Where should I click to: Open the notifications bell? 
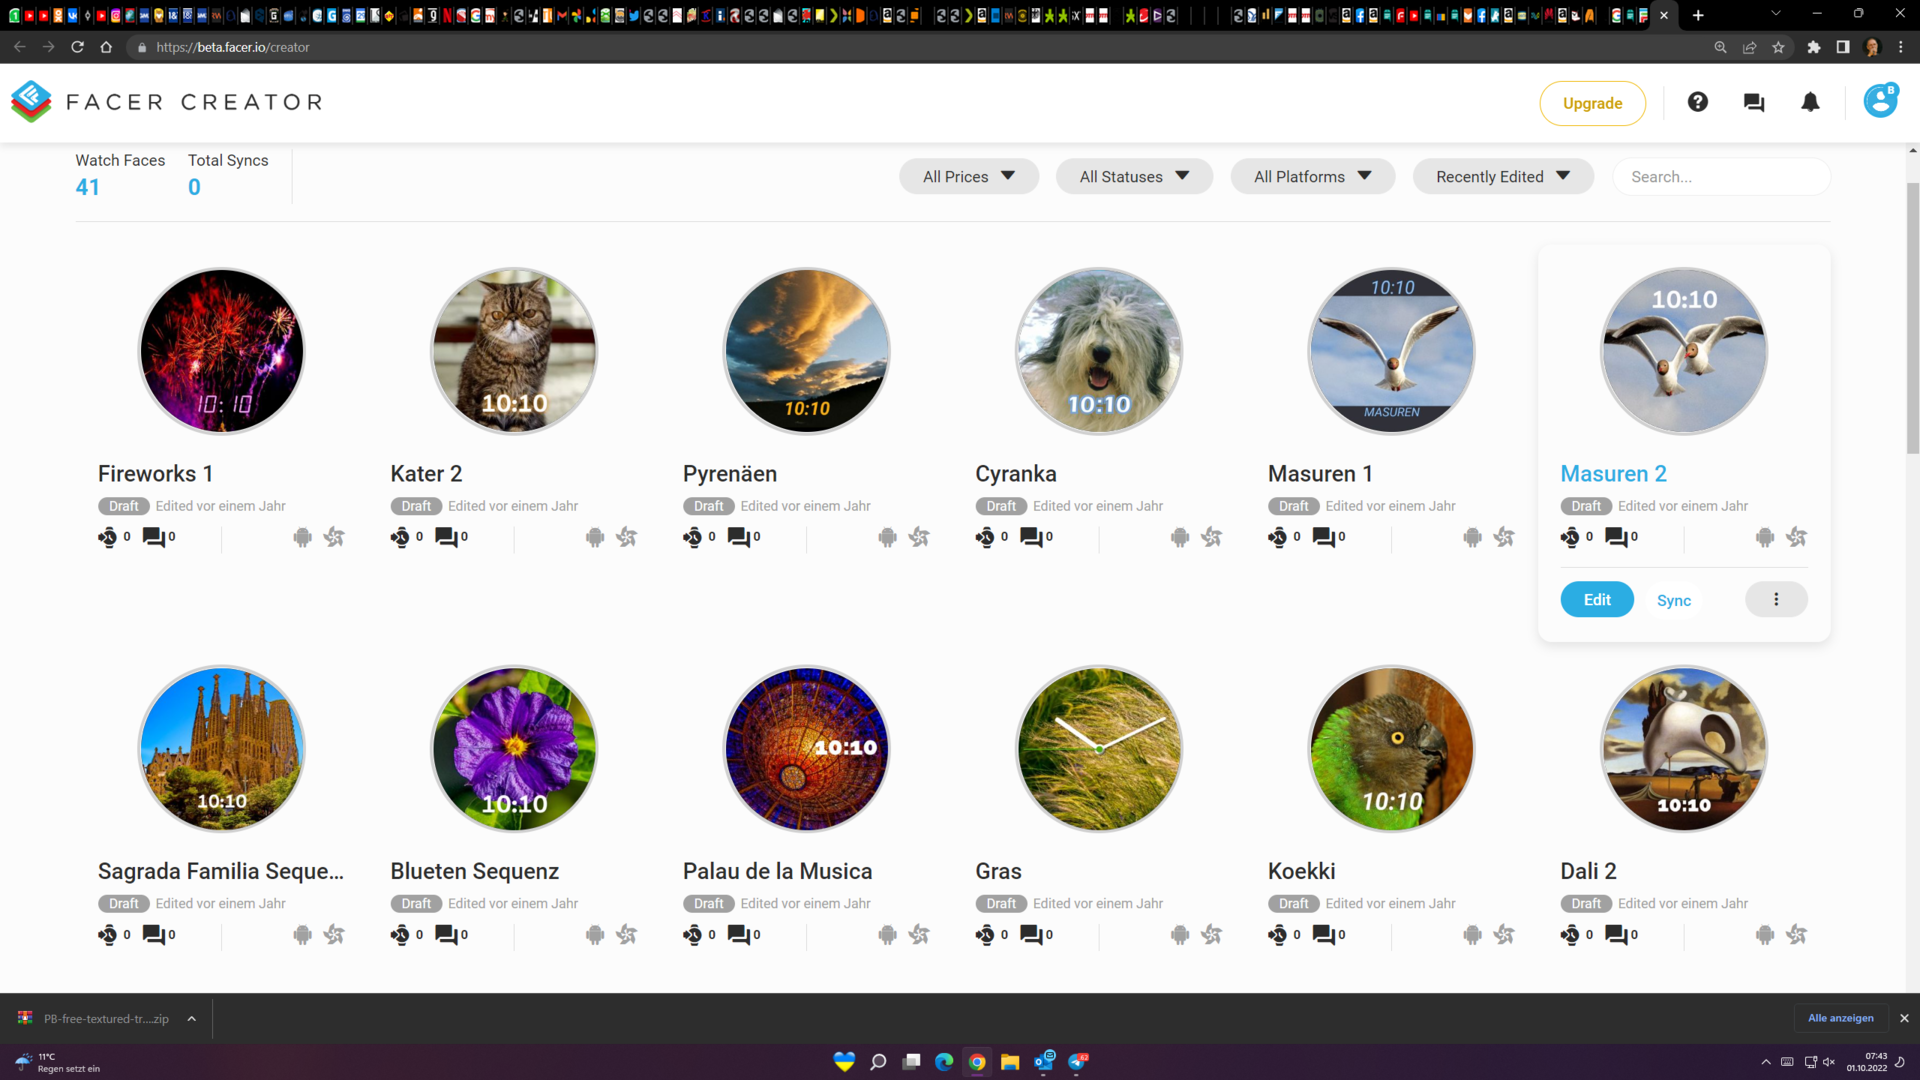(x=1810, y=102)
